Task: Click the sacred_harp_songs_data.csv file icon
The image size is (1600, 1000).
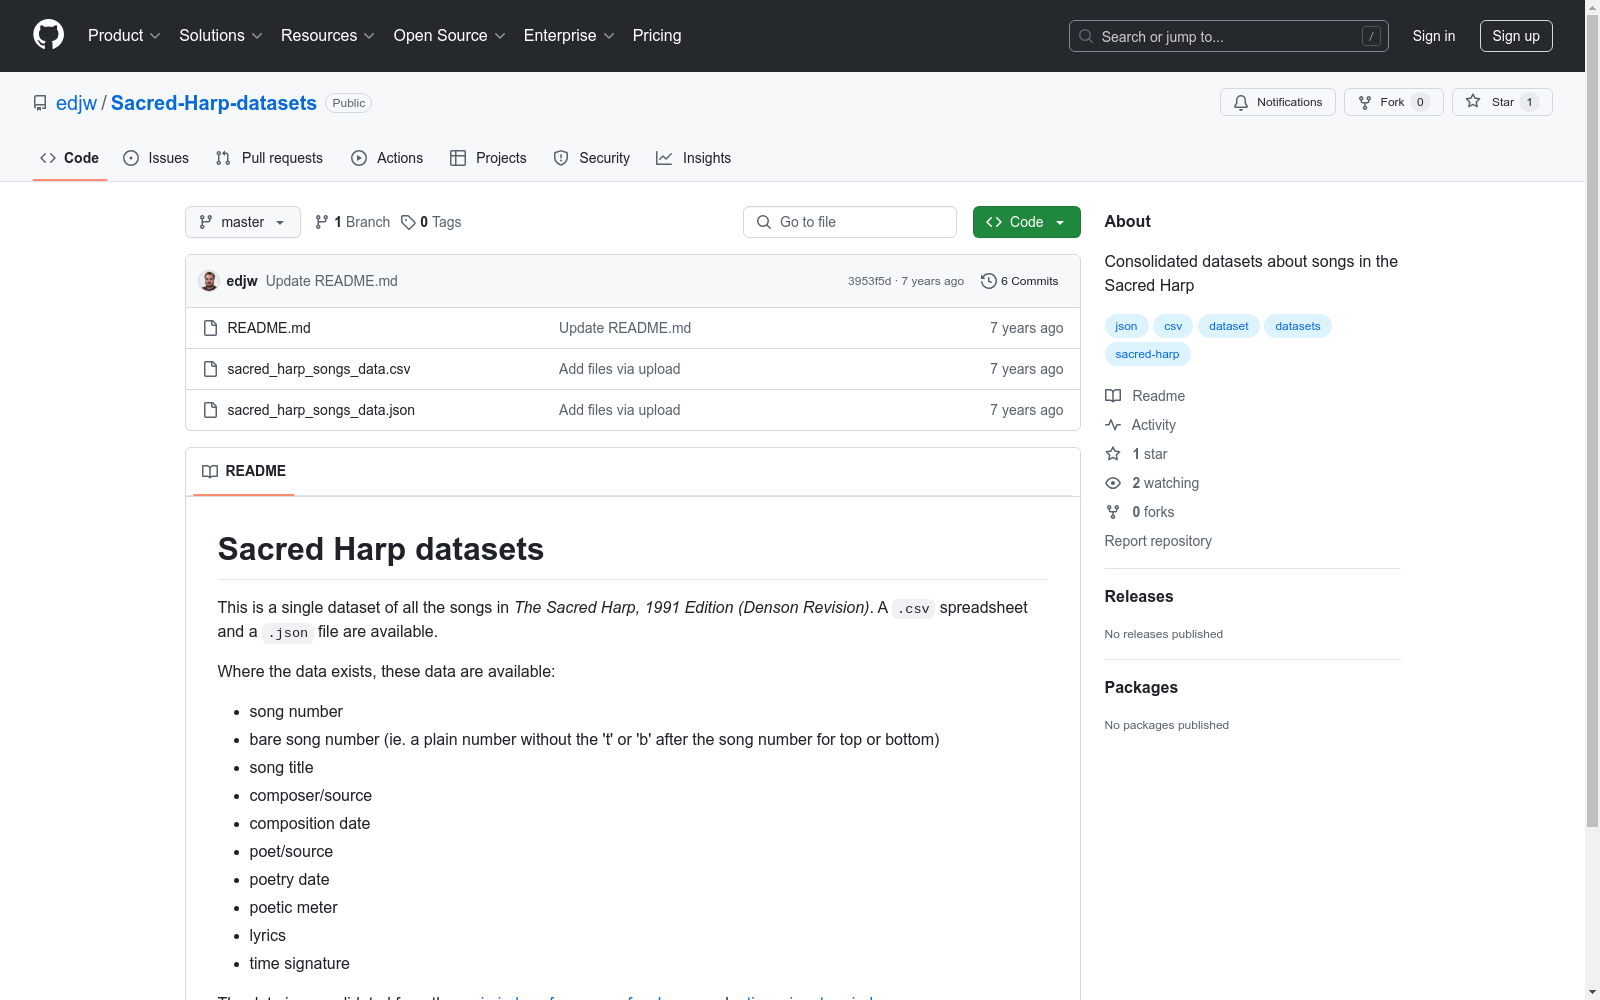Action: click(x=210, y=369)
